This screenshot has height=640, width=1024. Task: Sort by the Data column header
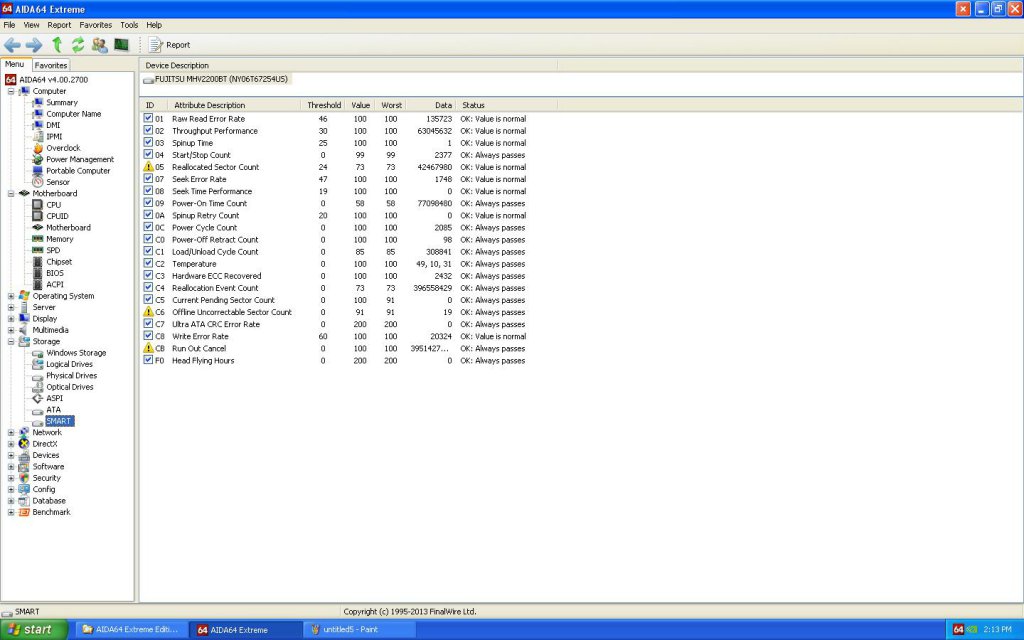click(x=431, y=105)
